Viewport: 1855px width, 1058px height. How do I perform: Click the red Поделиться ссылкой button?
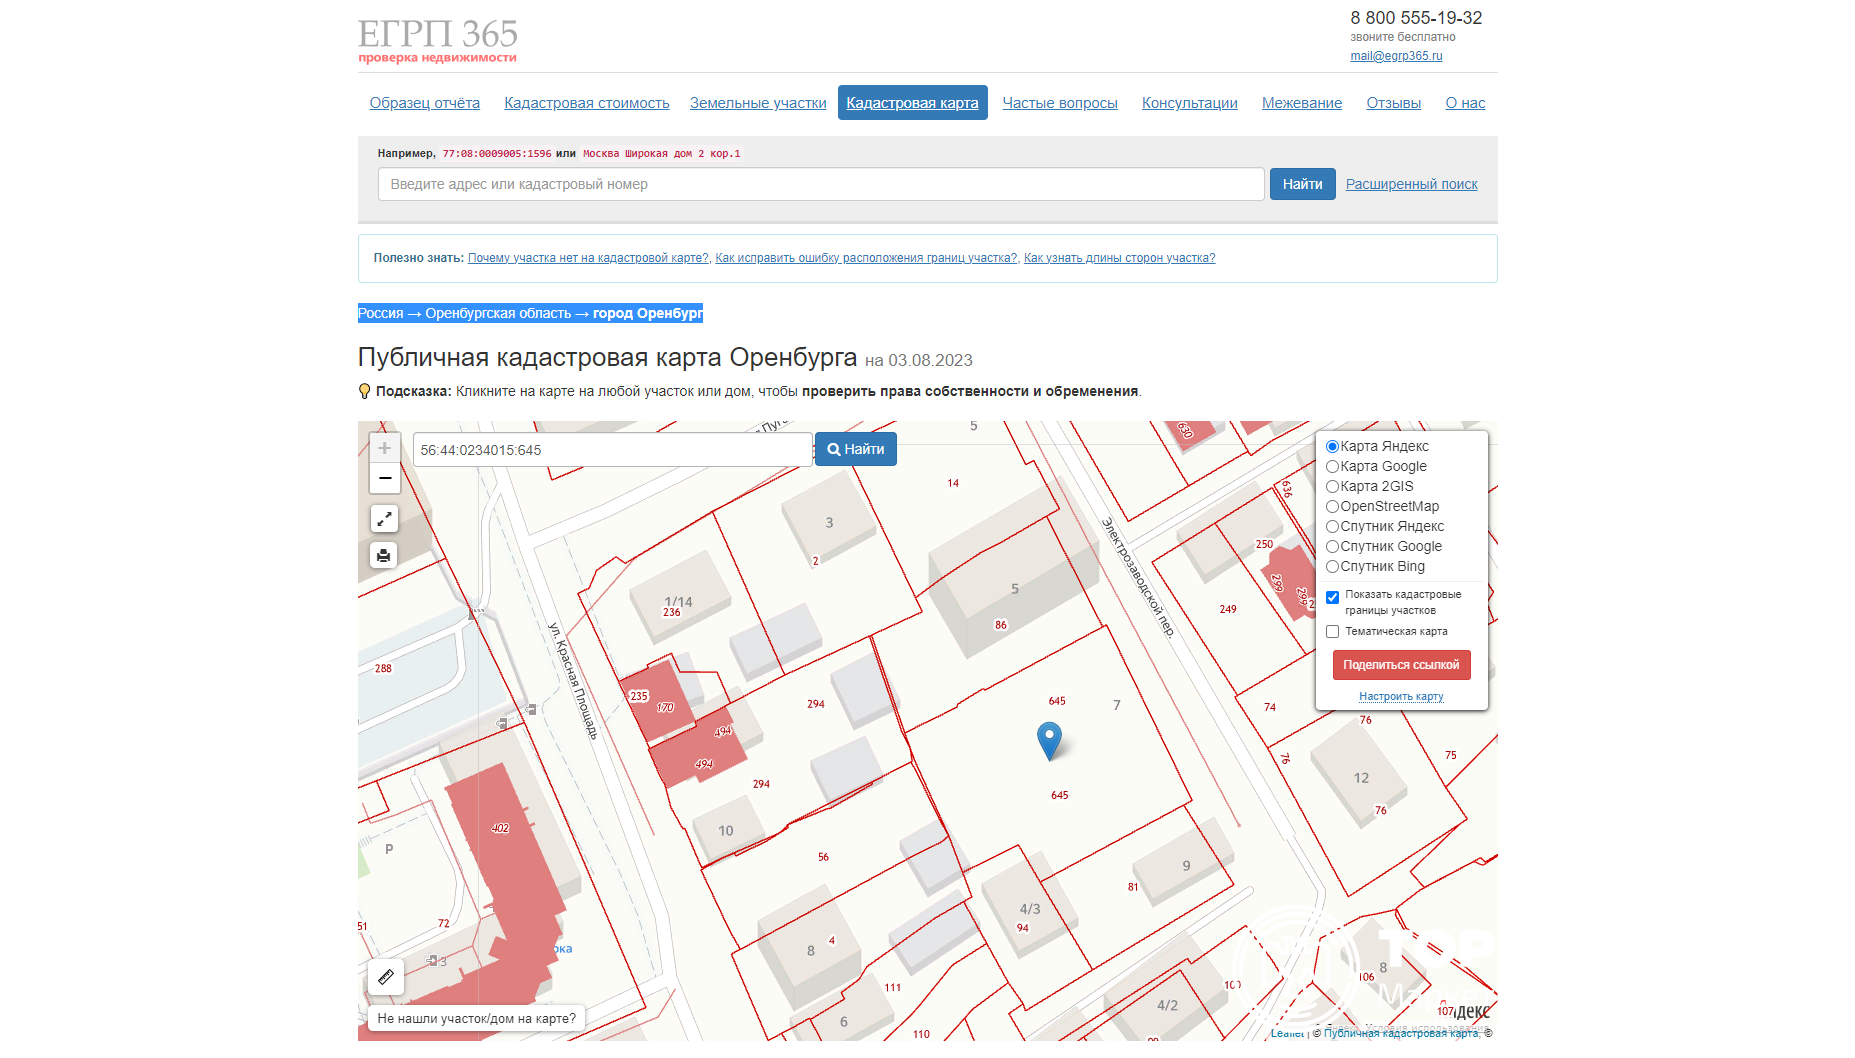(x=1401, y=665)
